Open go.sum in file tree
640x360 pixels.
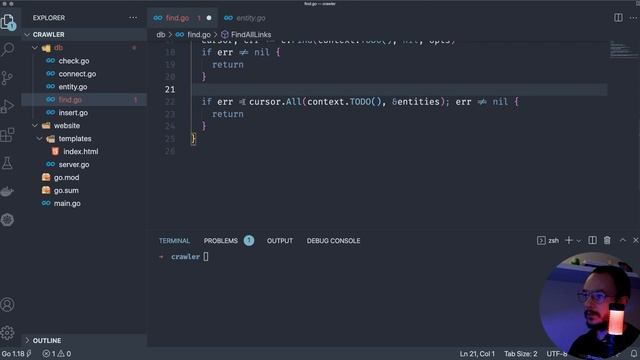pyautogui.click(x=66, y=191)
